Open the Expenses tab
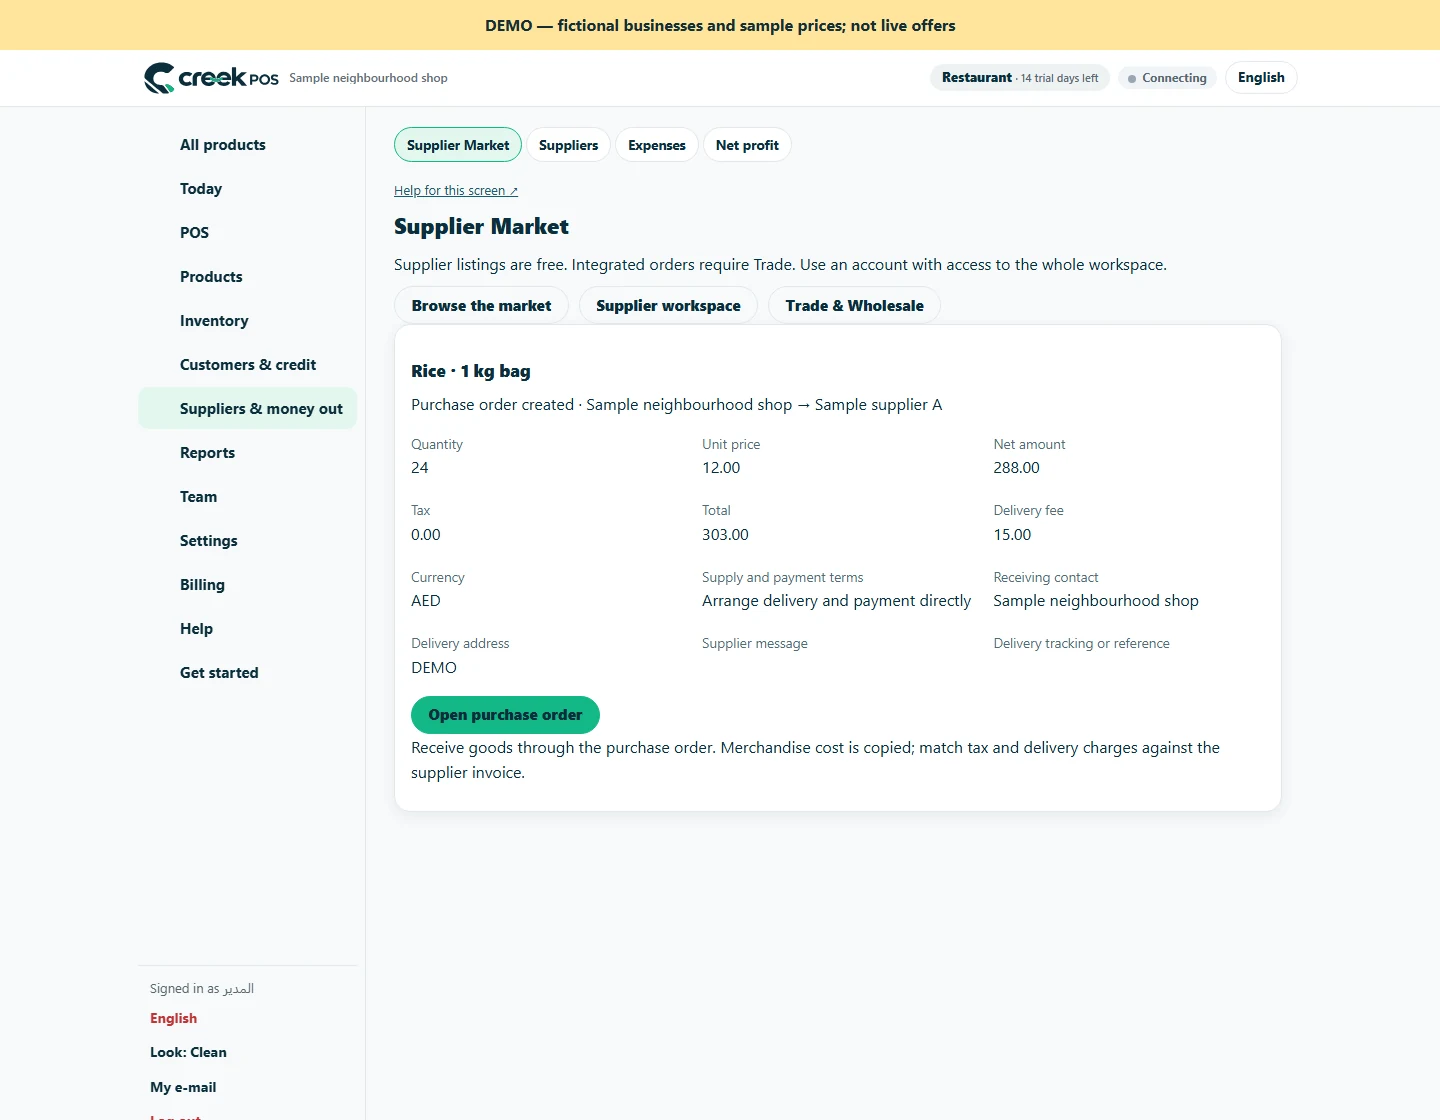1440x1120 pixels. point(657,145)
